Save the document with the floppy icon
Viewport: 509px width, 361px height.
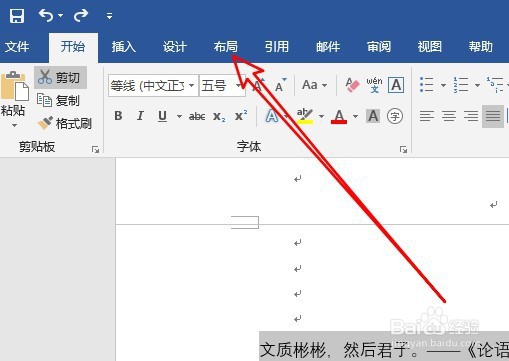pyautogui.click(x=17, y=16)
